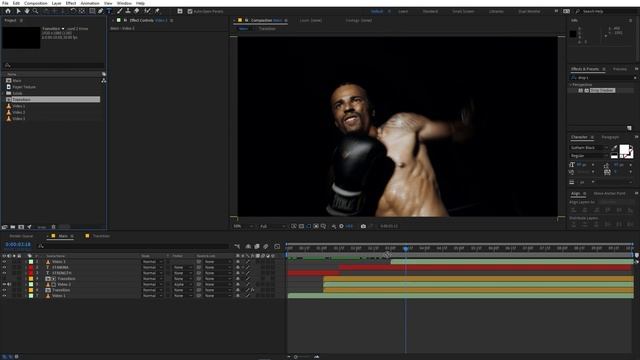This screenshot has height=360, width=640.
Task: Mute audio on Video 2 layer
Action: pos(9,284)
